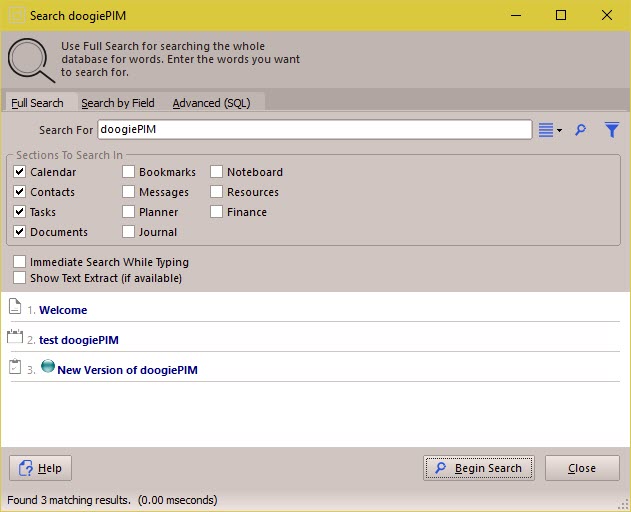The height and width of the screenshot is (512, 631).
Task: Uncheck the Contacts section checkbox
Action: coord(19,192)
